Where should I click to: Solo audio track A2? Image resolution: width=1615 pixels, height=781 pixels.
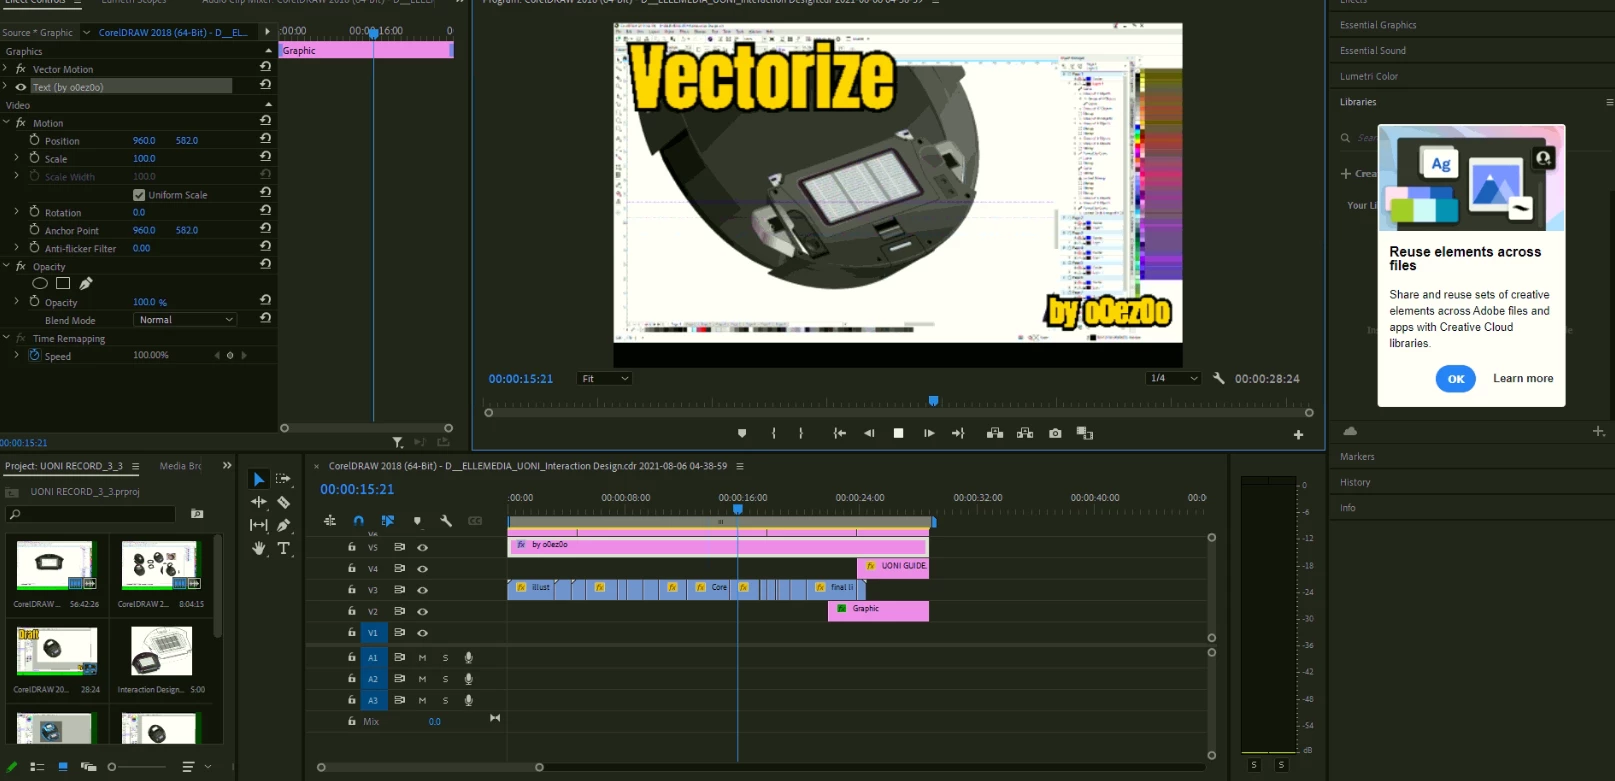coord(445,679)
